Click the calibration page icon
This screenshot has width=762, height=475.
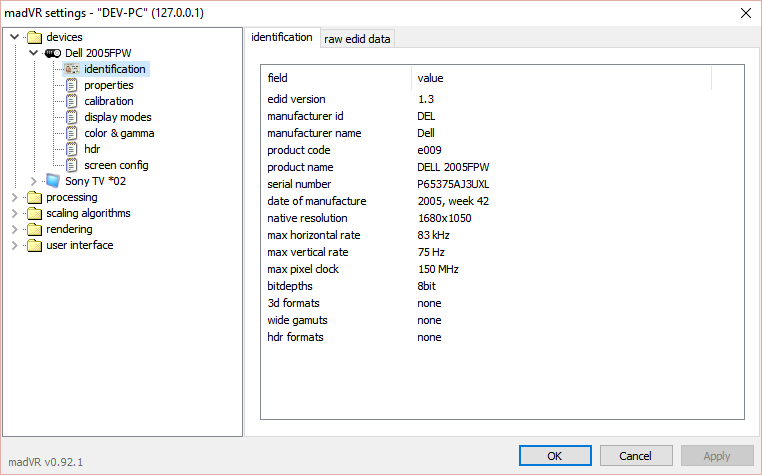click(x=71, y=101)
